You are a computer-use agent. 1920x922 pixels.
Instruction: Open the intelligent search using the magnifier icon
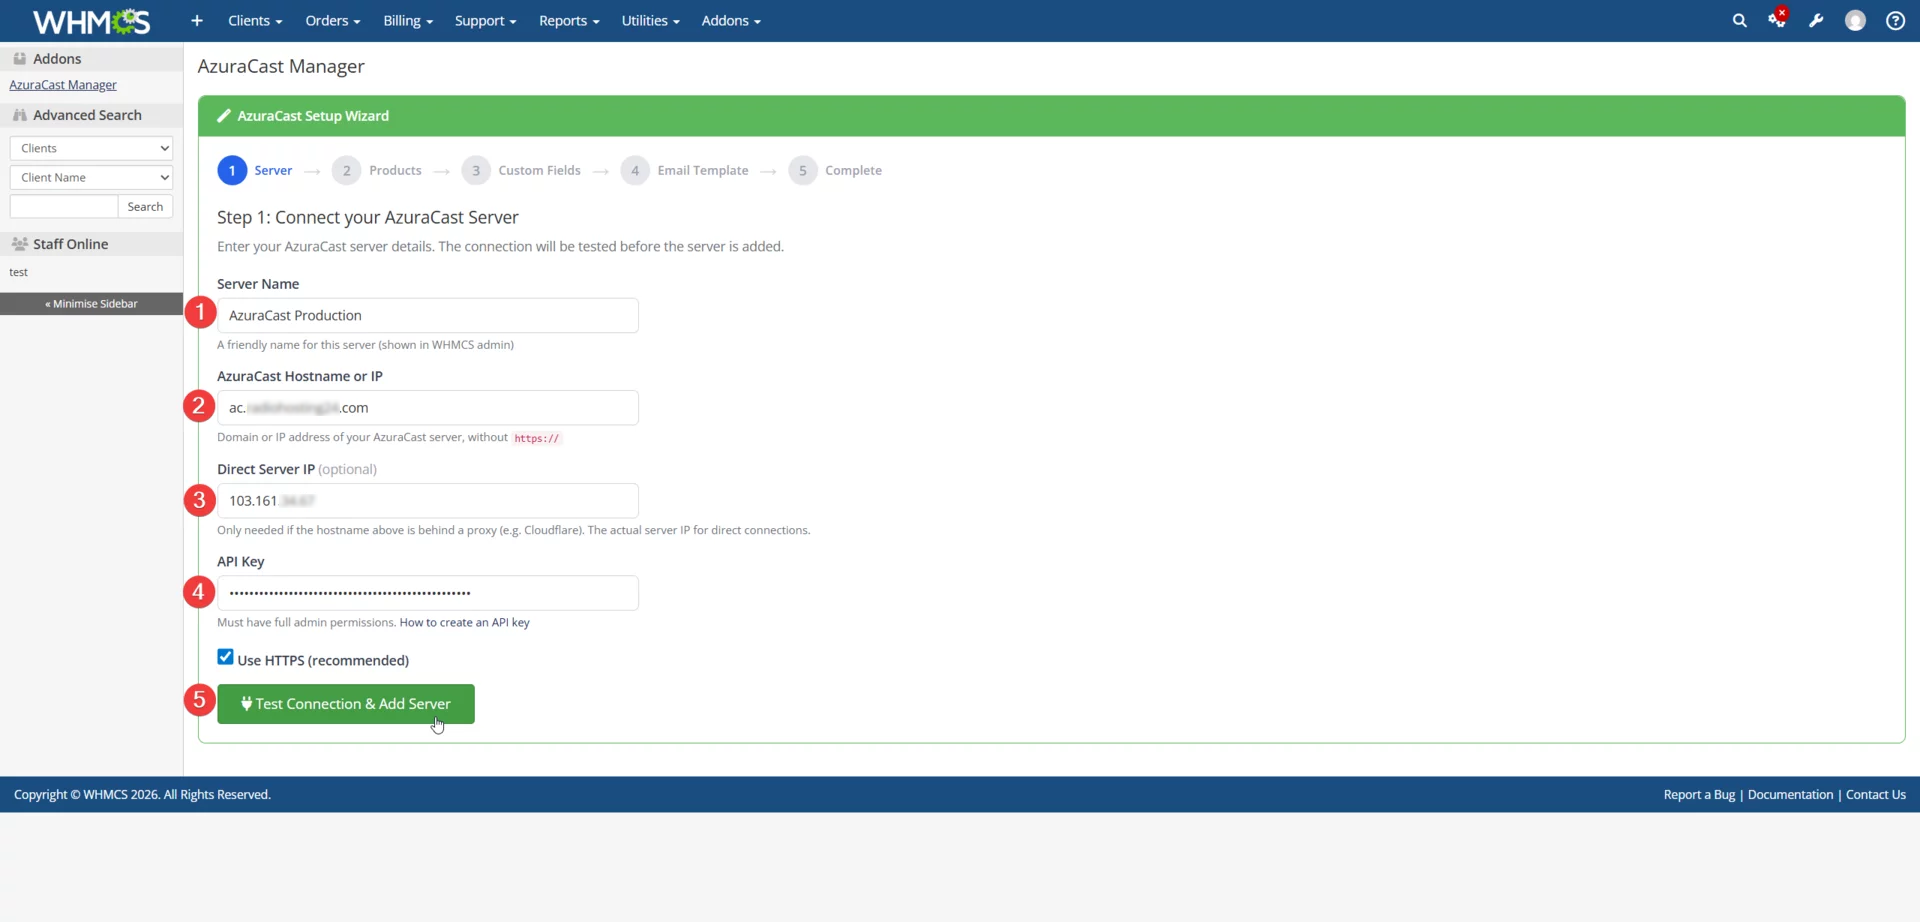[x=1740, y=20]
